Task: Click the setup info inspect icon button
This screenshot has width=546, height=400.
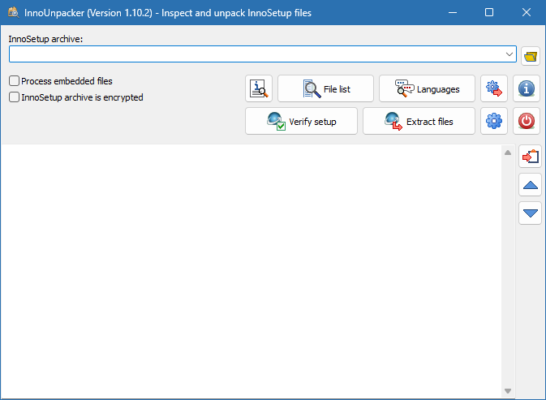Action: 259,88
